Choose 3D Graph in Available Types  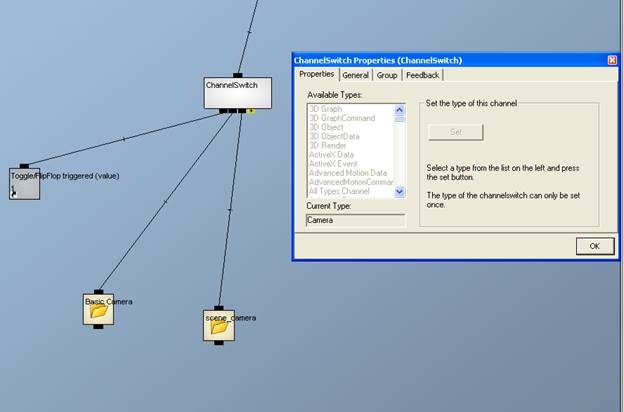326,106
